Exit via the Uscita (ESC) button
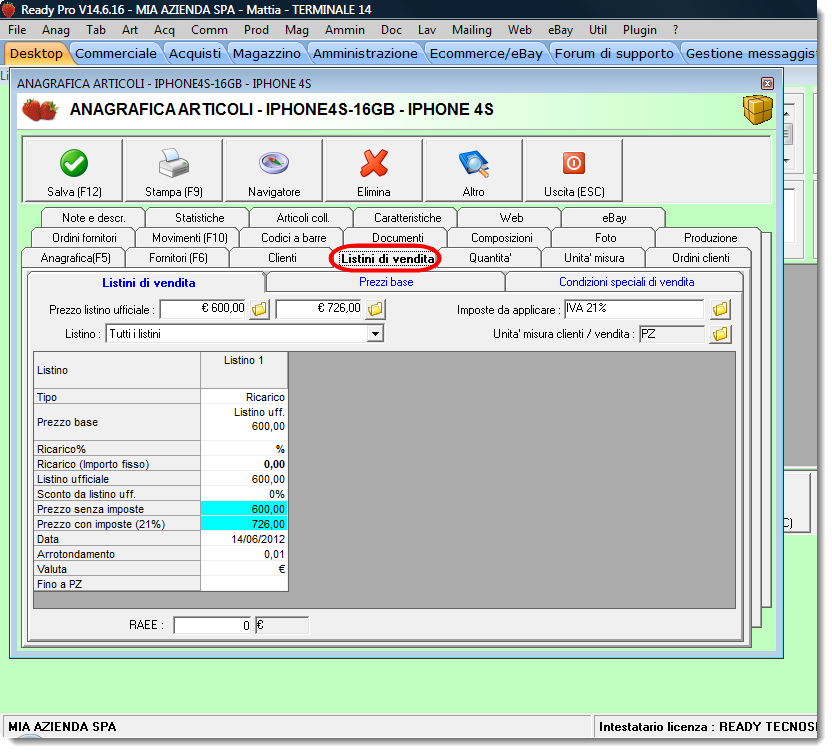This screenshot has height=753, width=832. [x=574, y=170]
